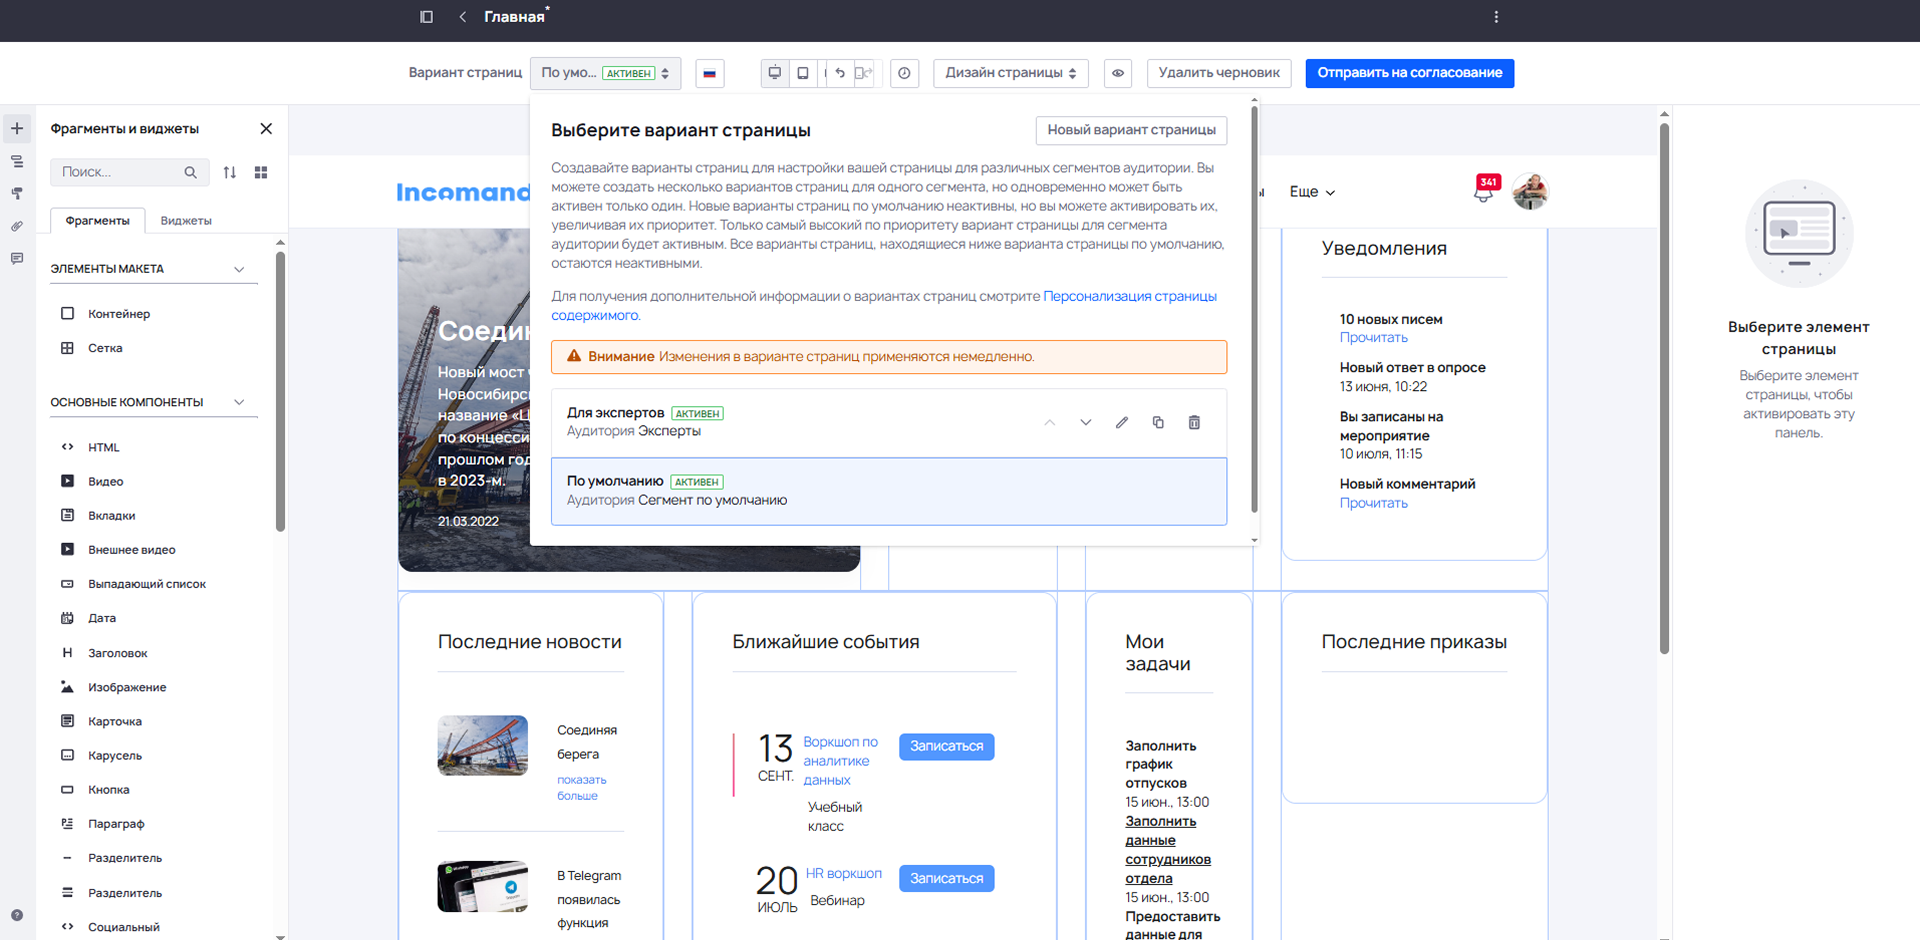Open the browser structure tree icon in sidebar
The height and width of the screenshot is (940, 1920).
(x=17, y=161)
